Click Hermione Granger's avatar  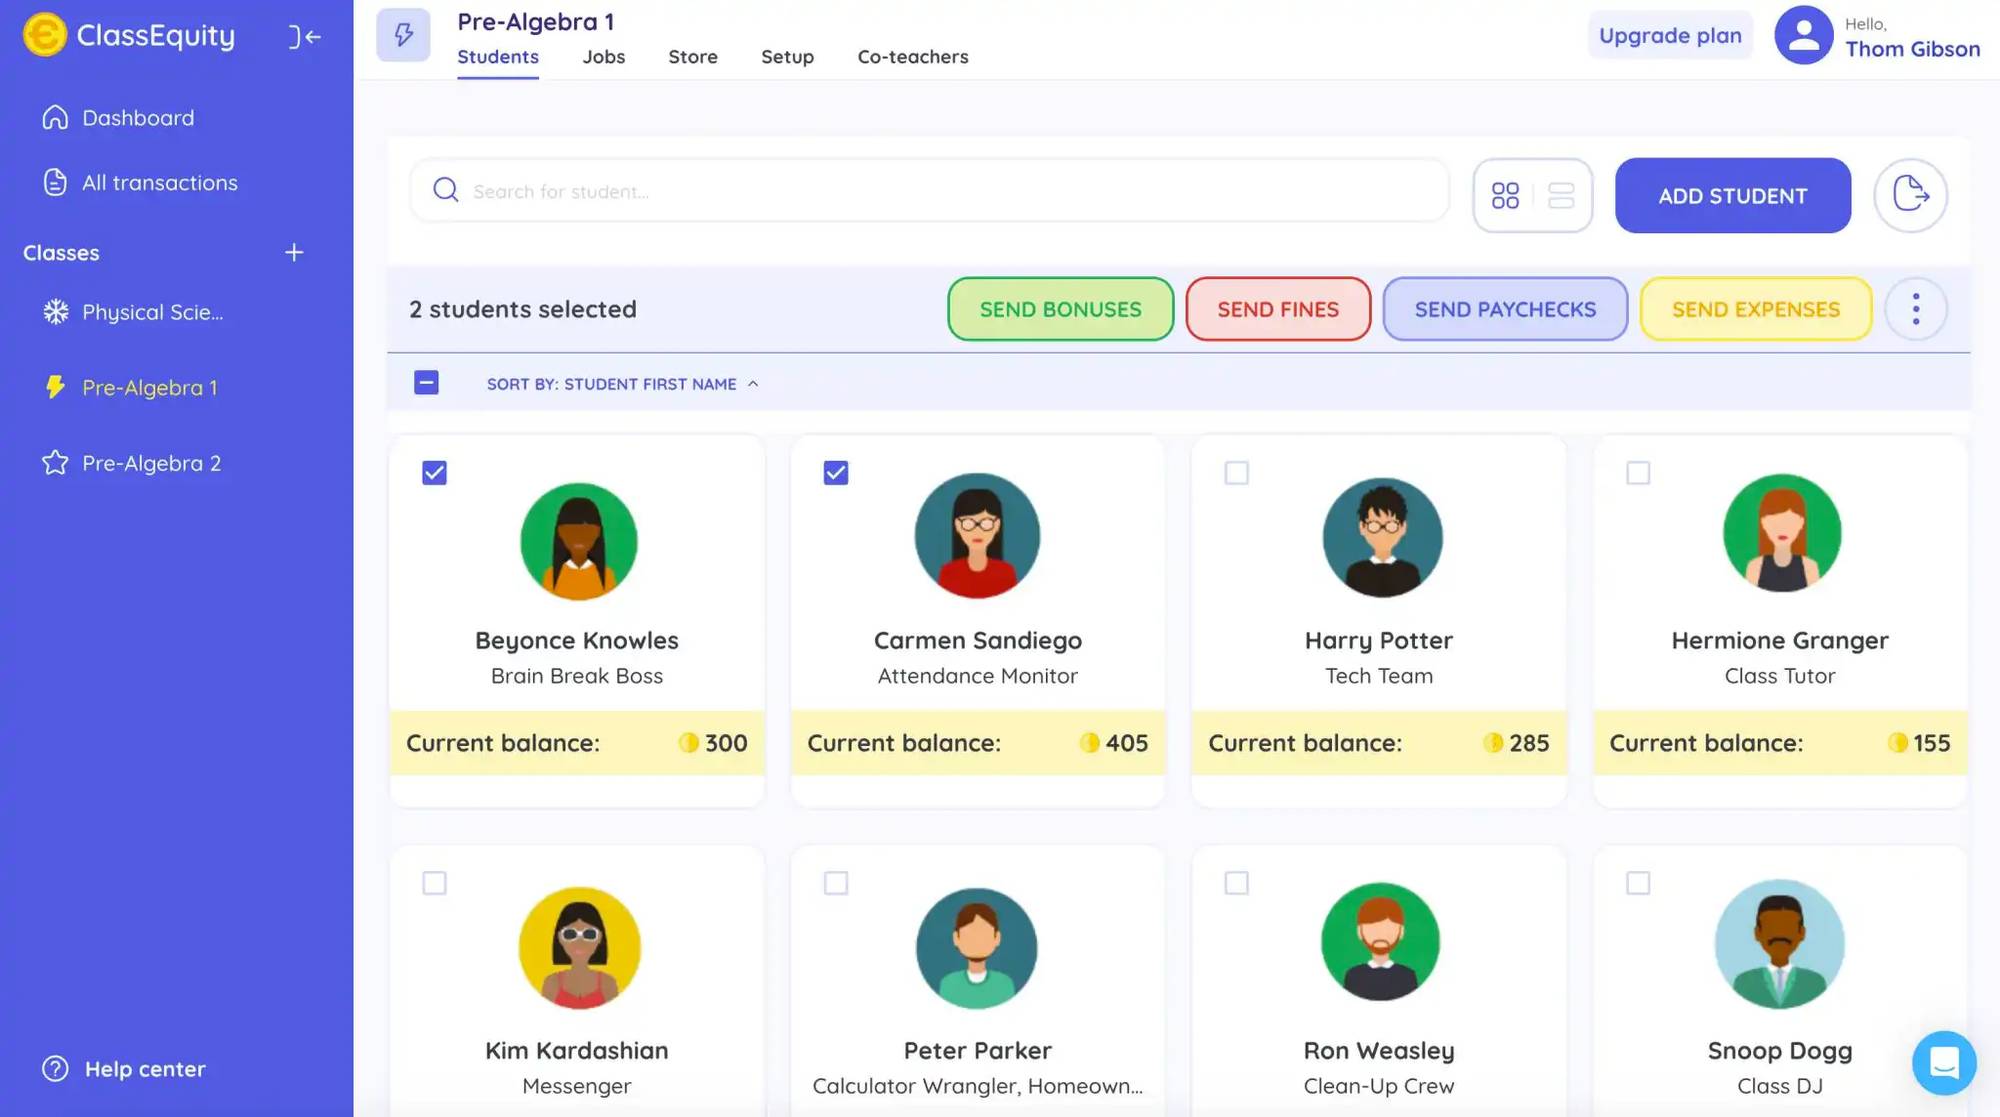click(1781, 533)
